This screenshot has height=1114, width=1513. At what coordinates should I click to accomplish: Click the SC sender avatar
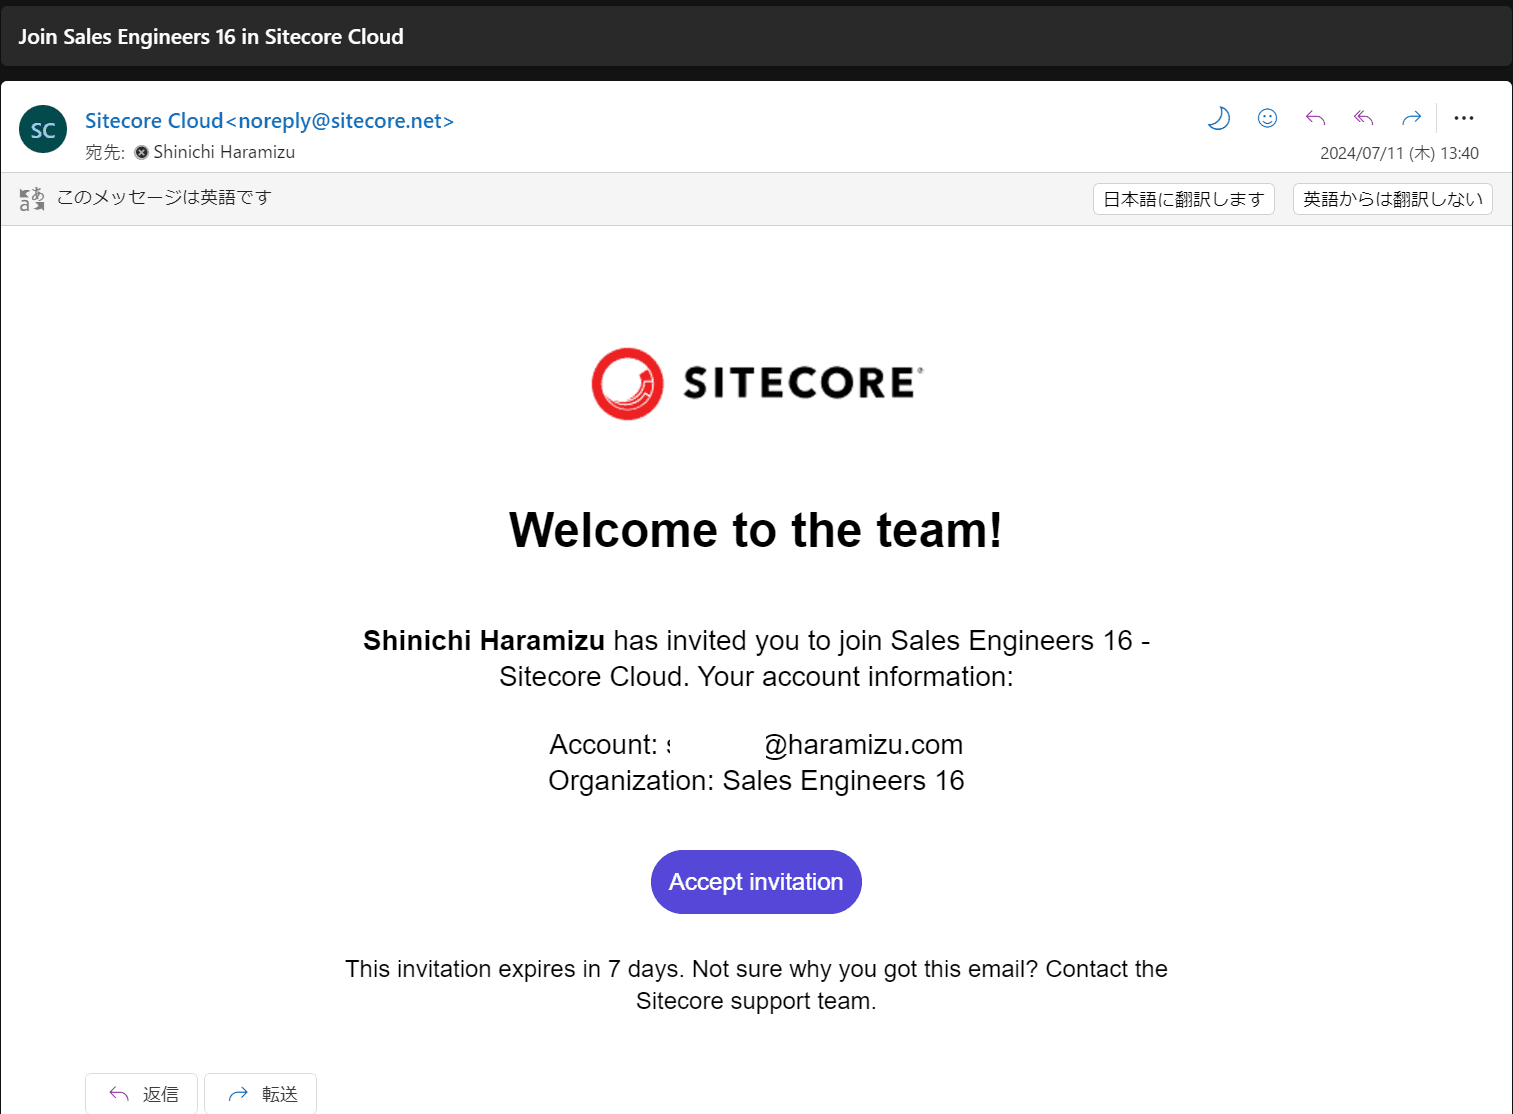43,130
